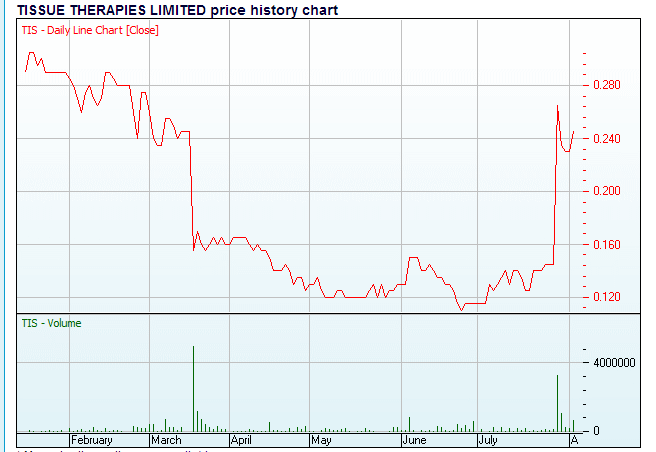656x452 pixels.
Task: Select the July label on the time axis
Action: (x=487, y=440)
